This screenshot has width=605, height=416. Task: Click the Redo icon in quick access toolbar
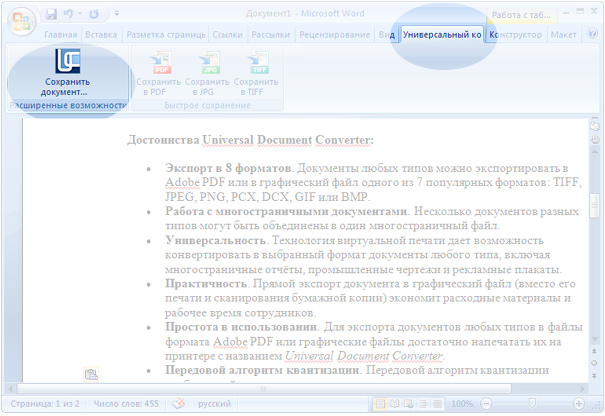click(94, 14)
